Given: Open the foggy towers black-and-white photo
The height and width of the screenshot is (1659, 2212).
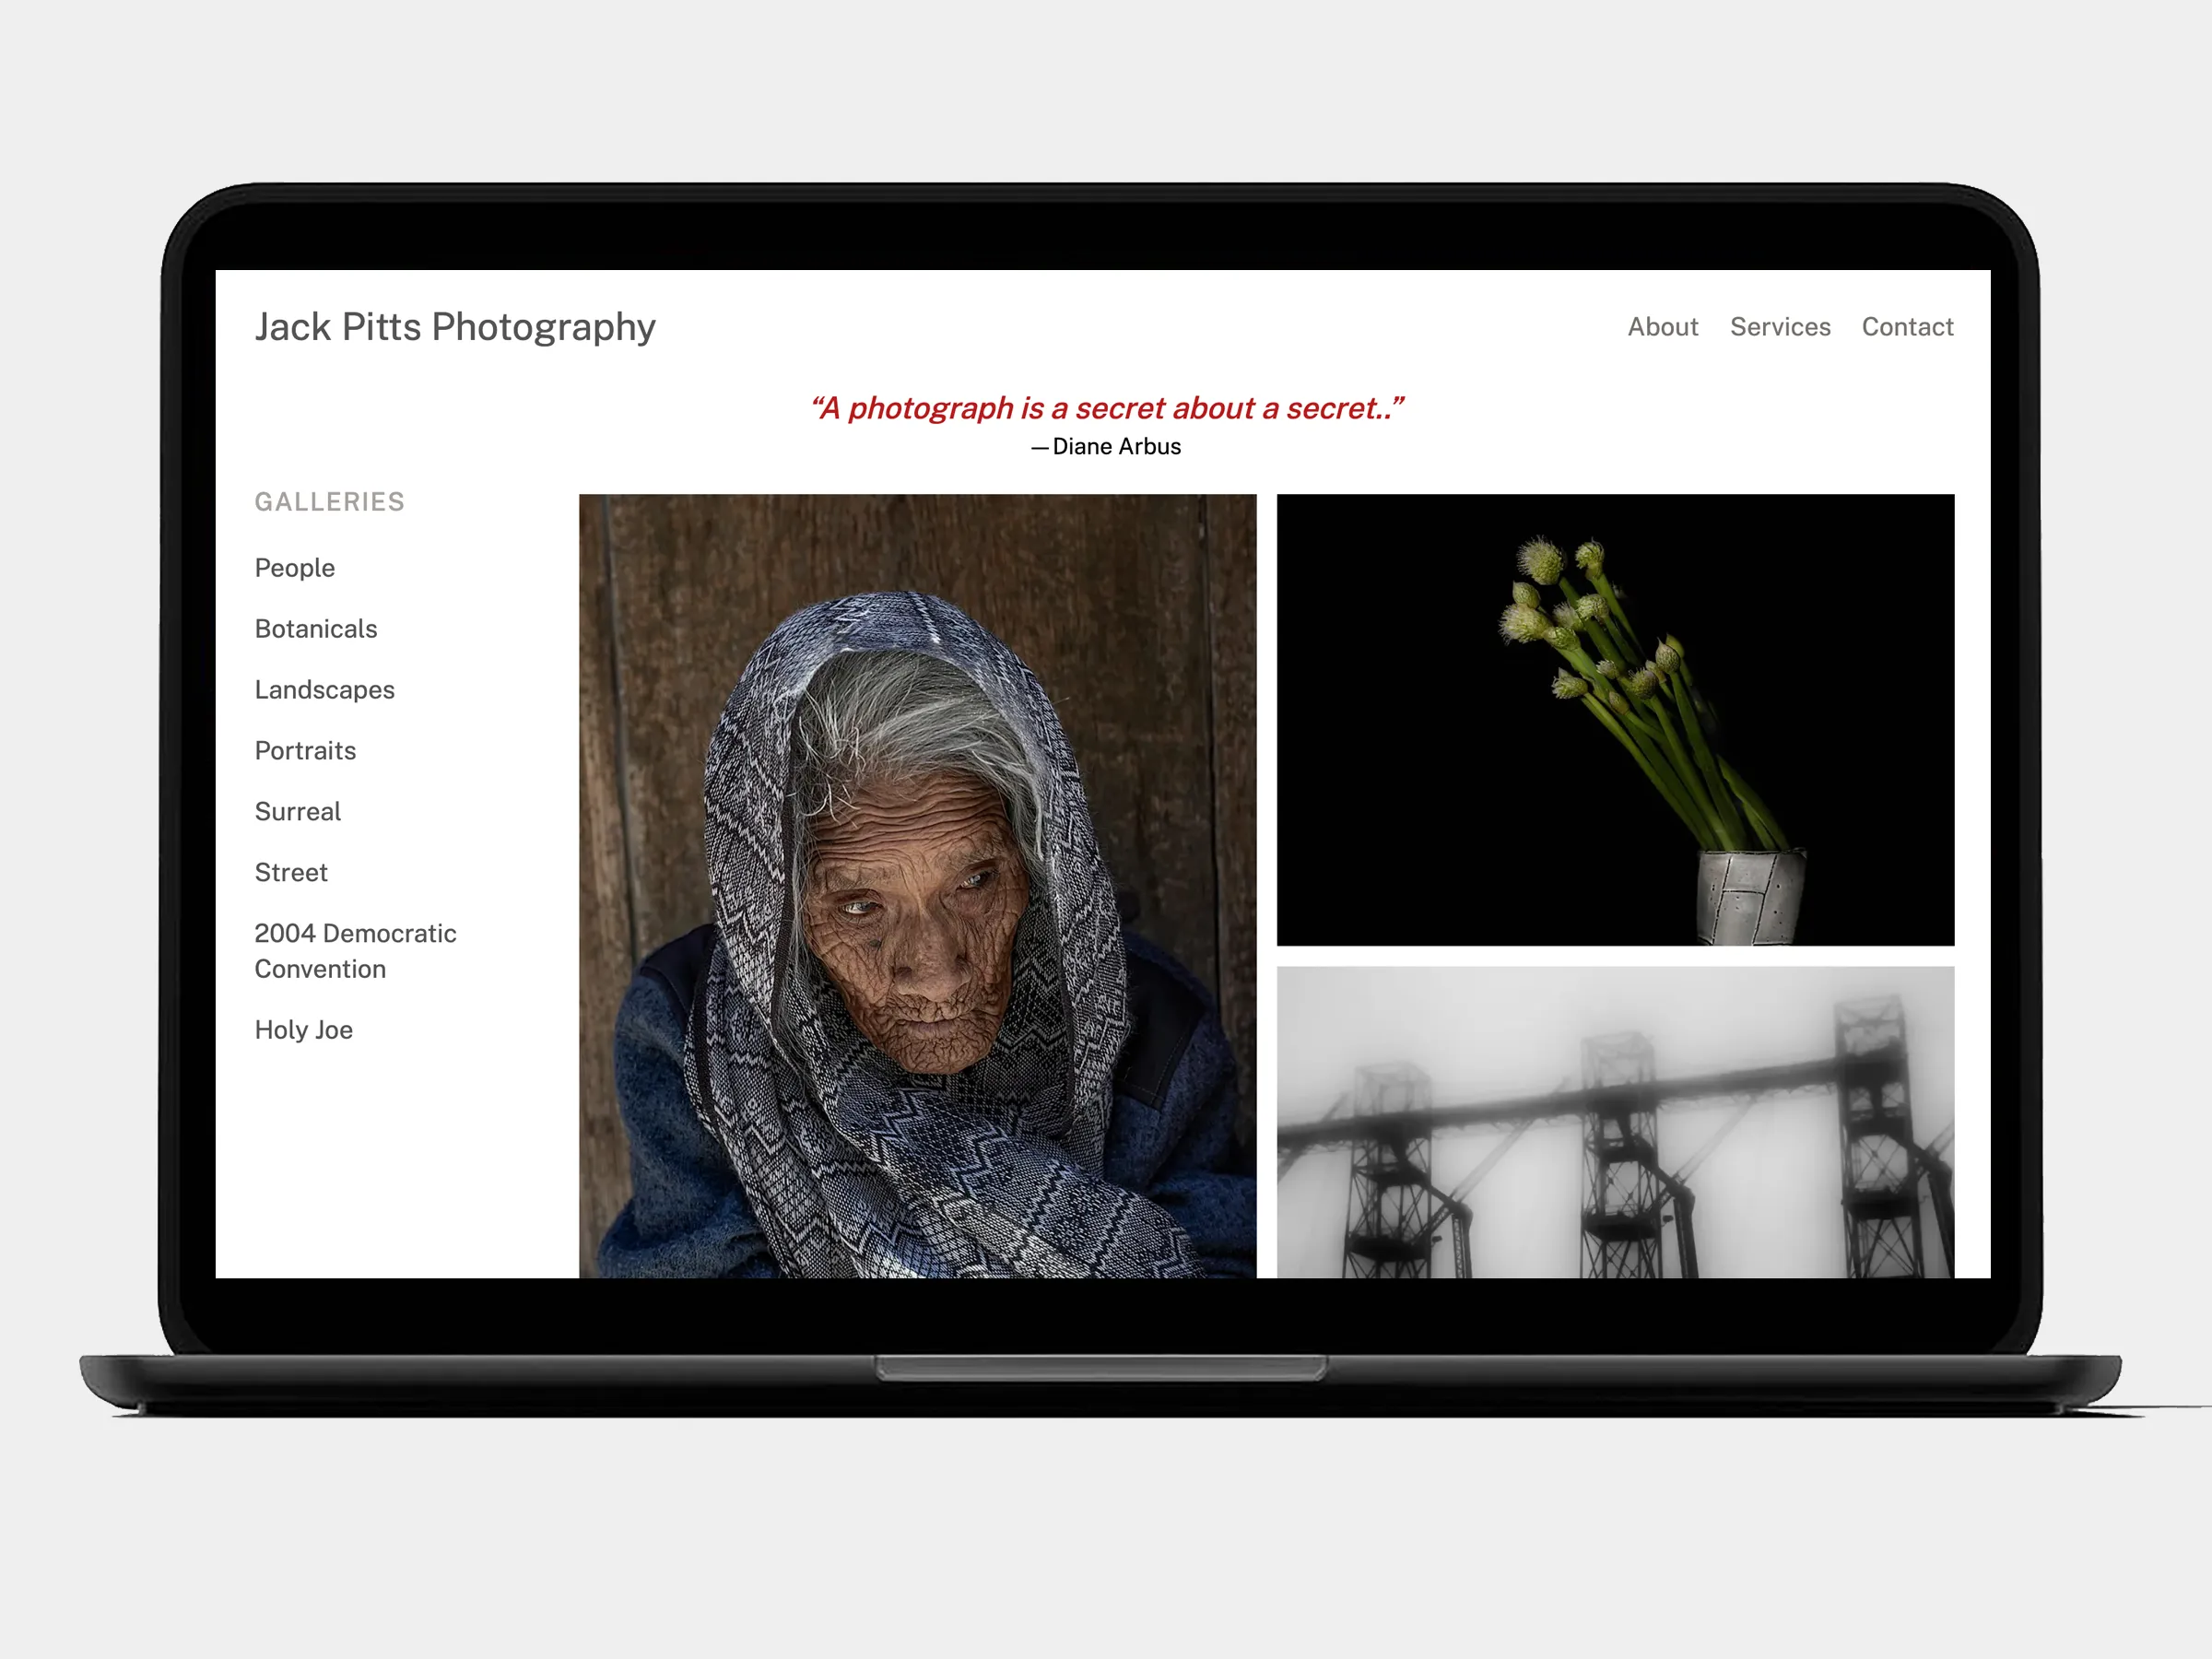Looking at the screenshot, I should point(1615,1122).
